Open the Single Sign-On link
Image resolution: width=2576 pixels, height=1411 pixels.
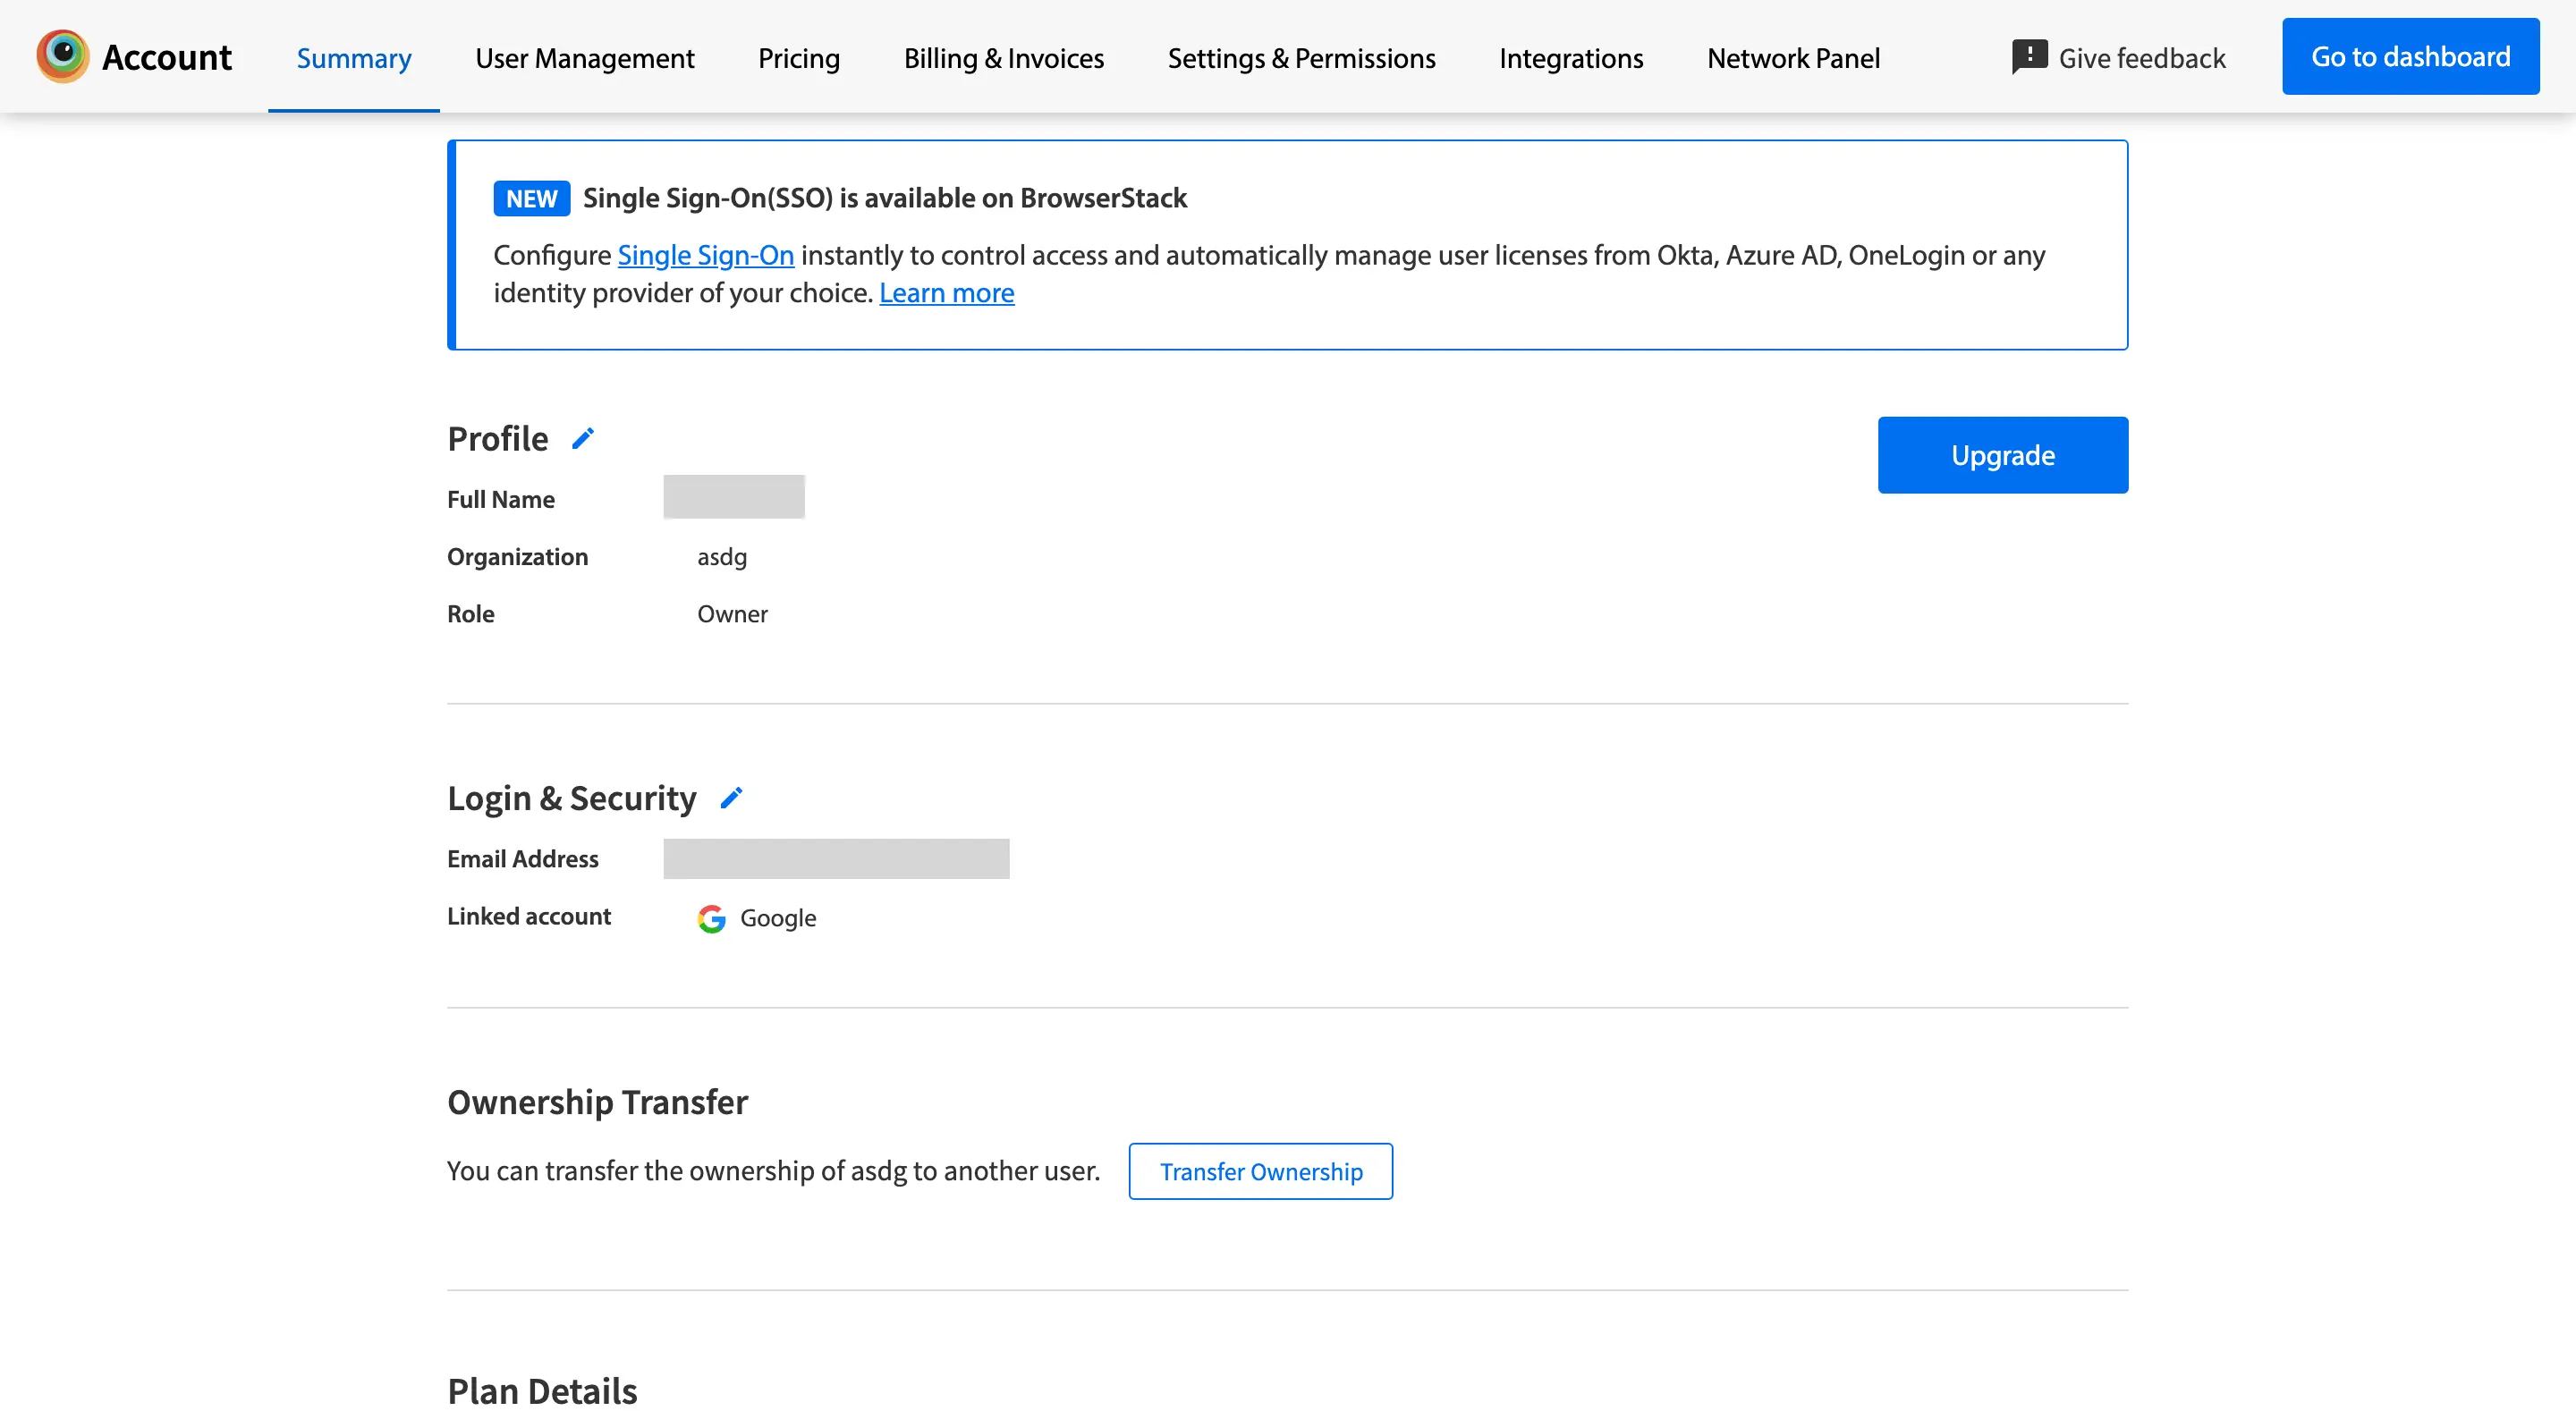tap(705, 255)
